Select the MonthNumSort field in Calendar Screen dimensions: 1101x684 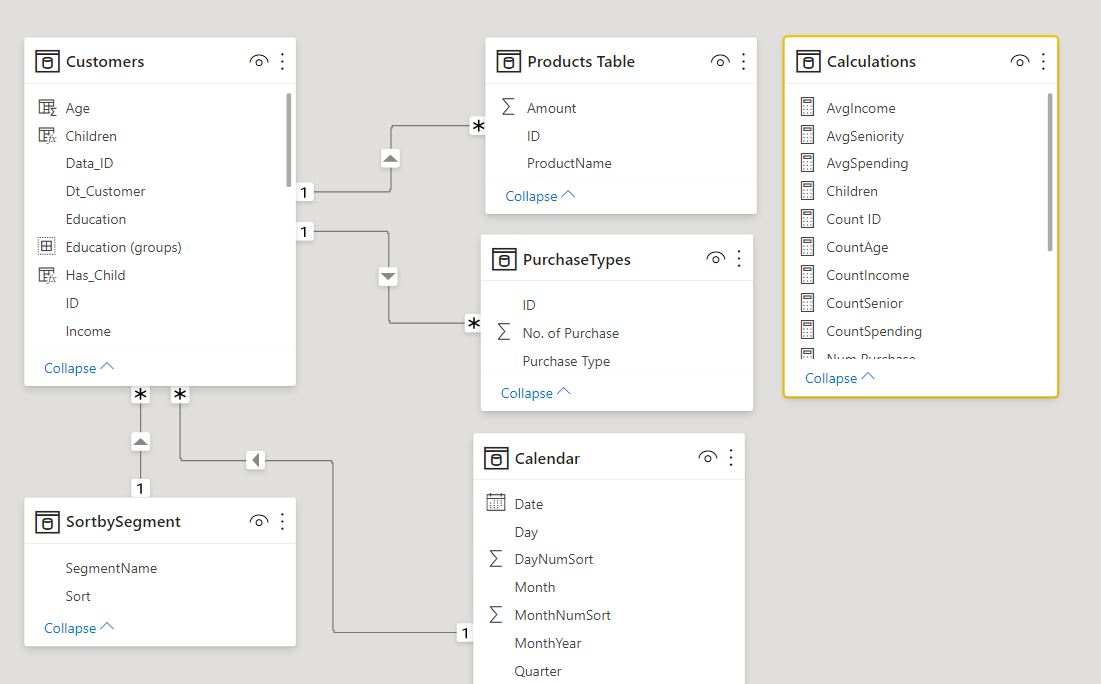(562, 615)
